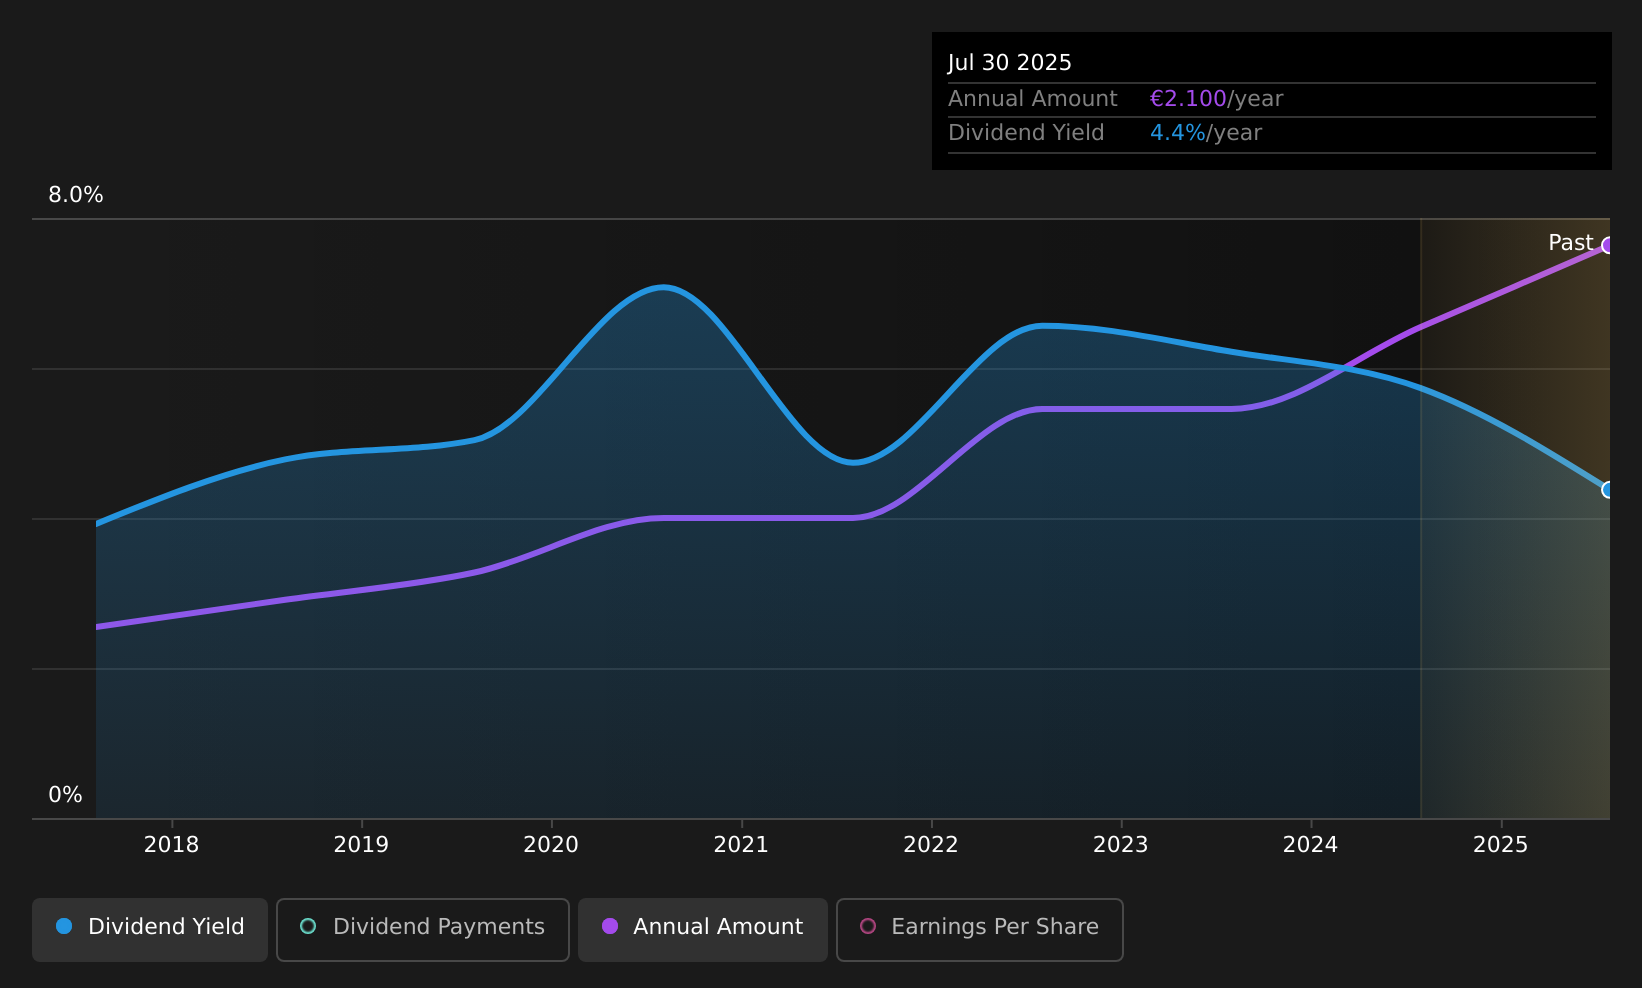Click the 2024 x-axis label

click(1310, 845)
